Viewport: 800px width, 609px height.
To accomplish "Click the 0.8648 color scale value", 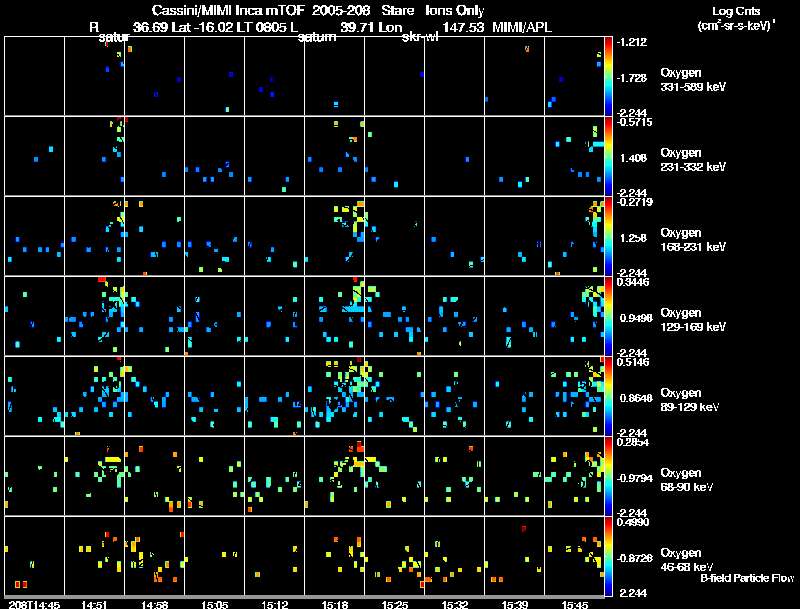I will point(636,398).
